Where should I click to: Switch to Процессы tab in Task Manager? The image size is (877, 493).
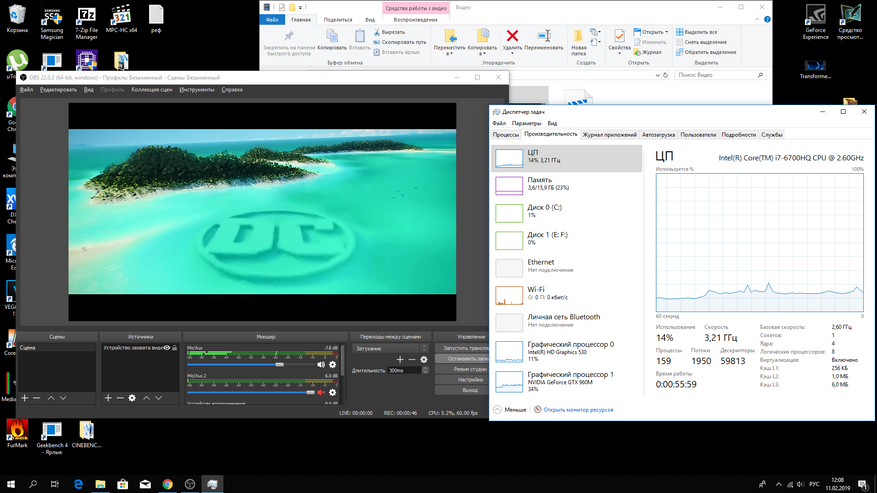coord(506,135)
